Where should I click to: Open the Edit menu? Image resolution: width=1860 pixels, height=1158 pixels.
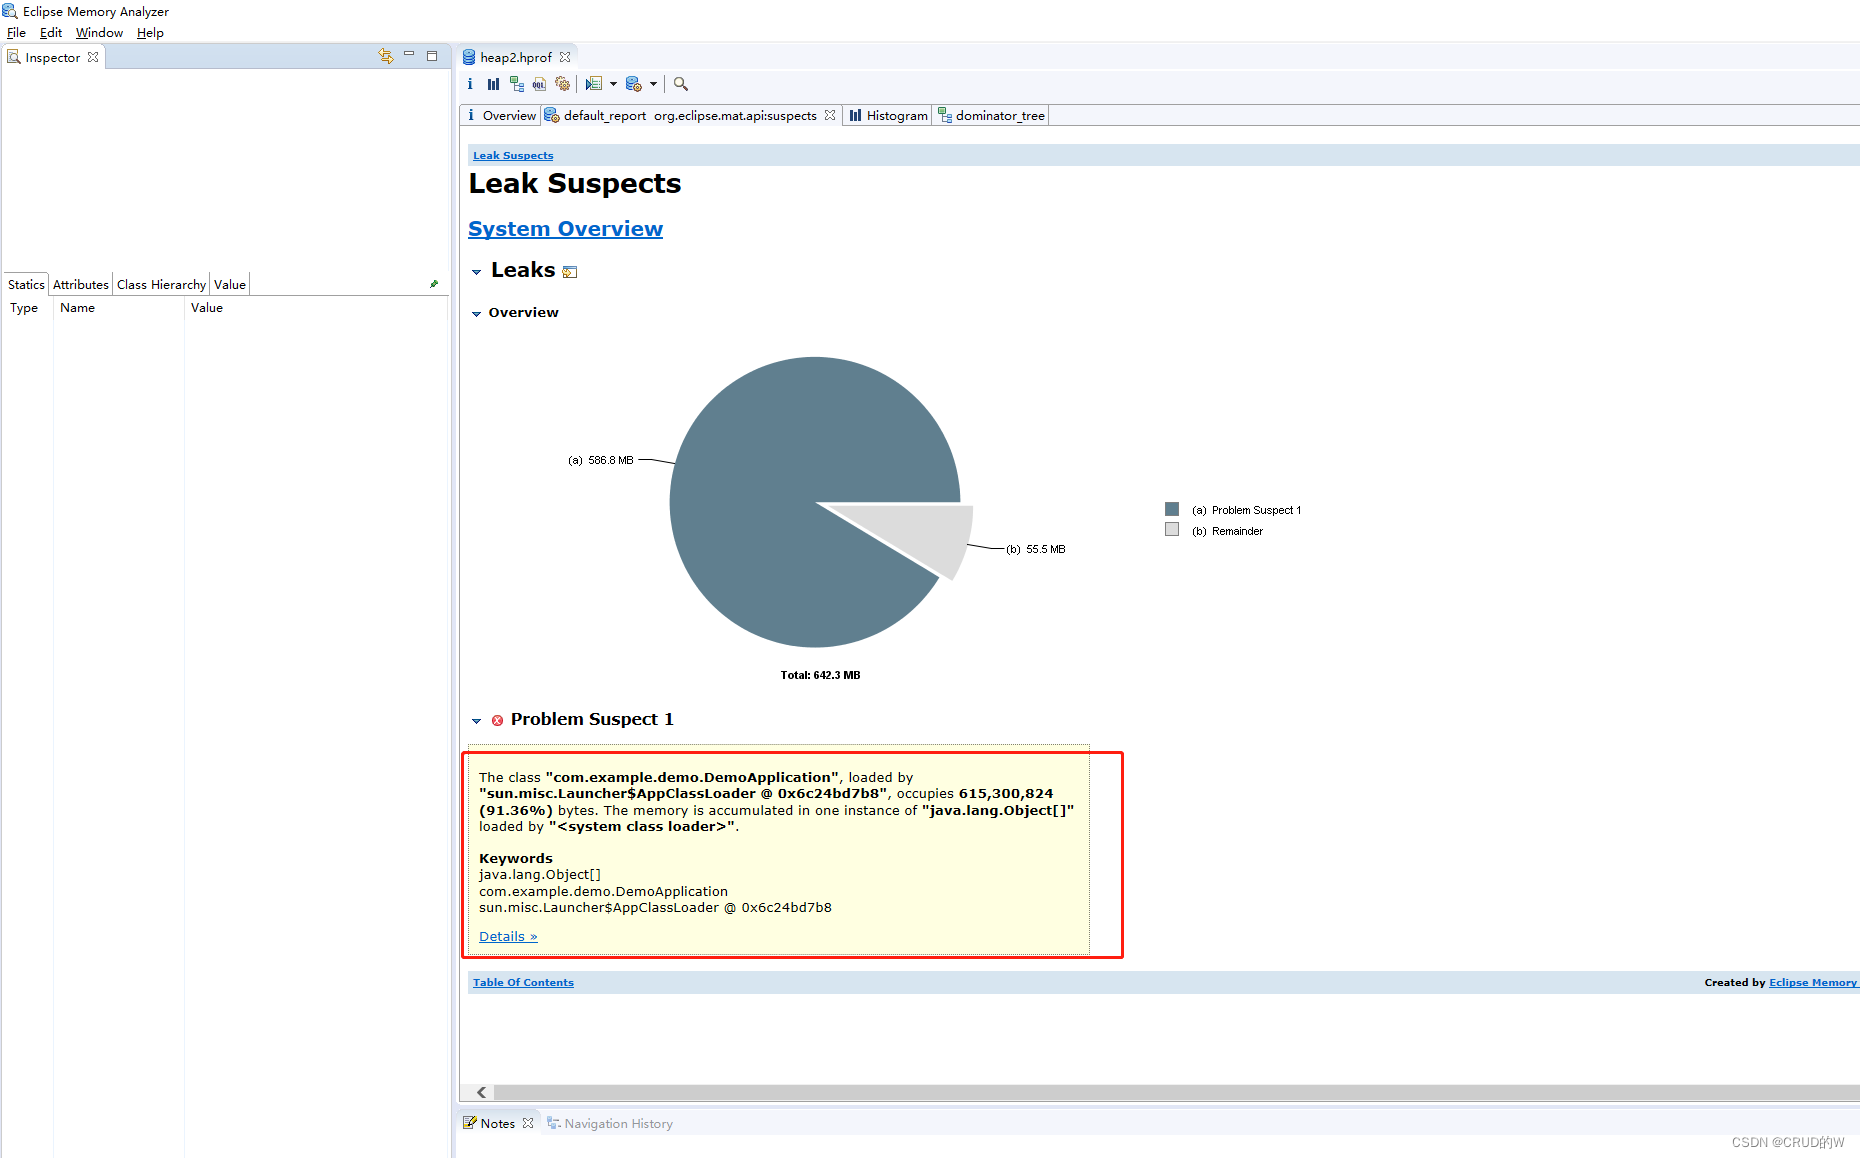coord(51,33)
